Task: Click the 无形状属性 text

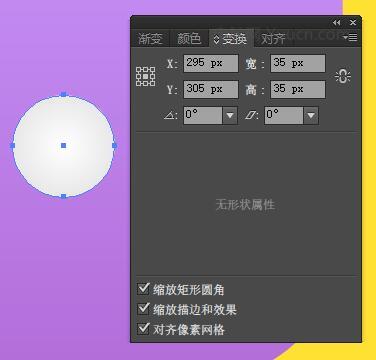Action: tap(245, 205)
